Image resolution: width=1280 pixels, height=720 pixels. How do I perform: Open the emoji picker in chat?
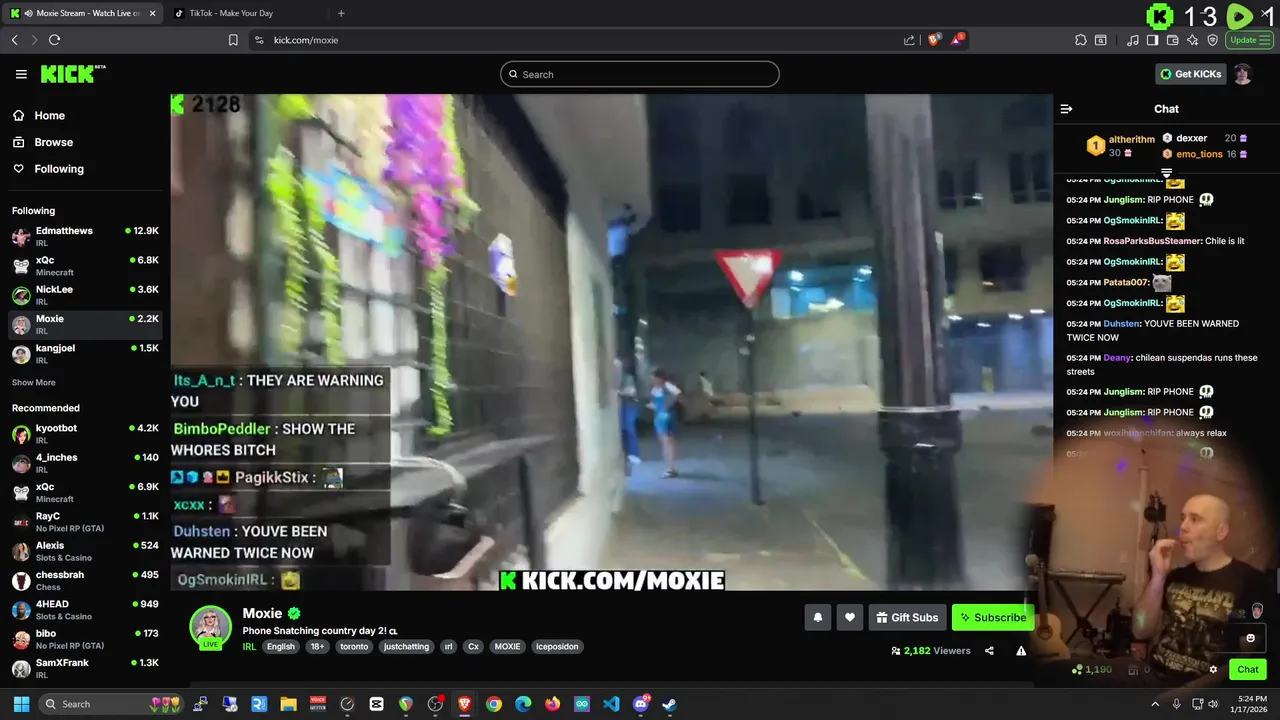(x=1250, y=638)
